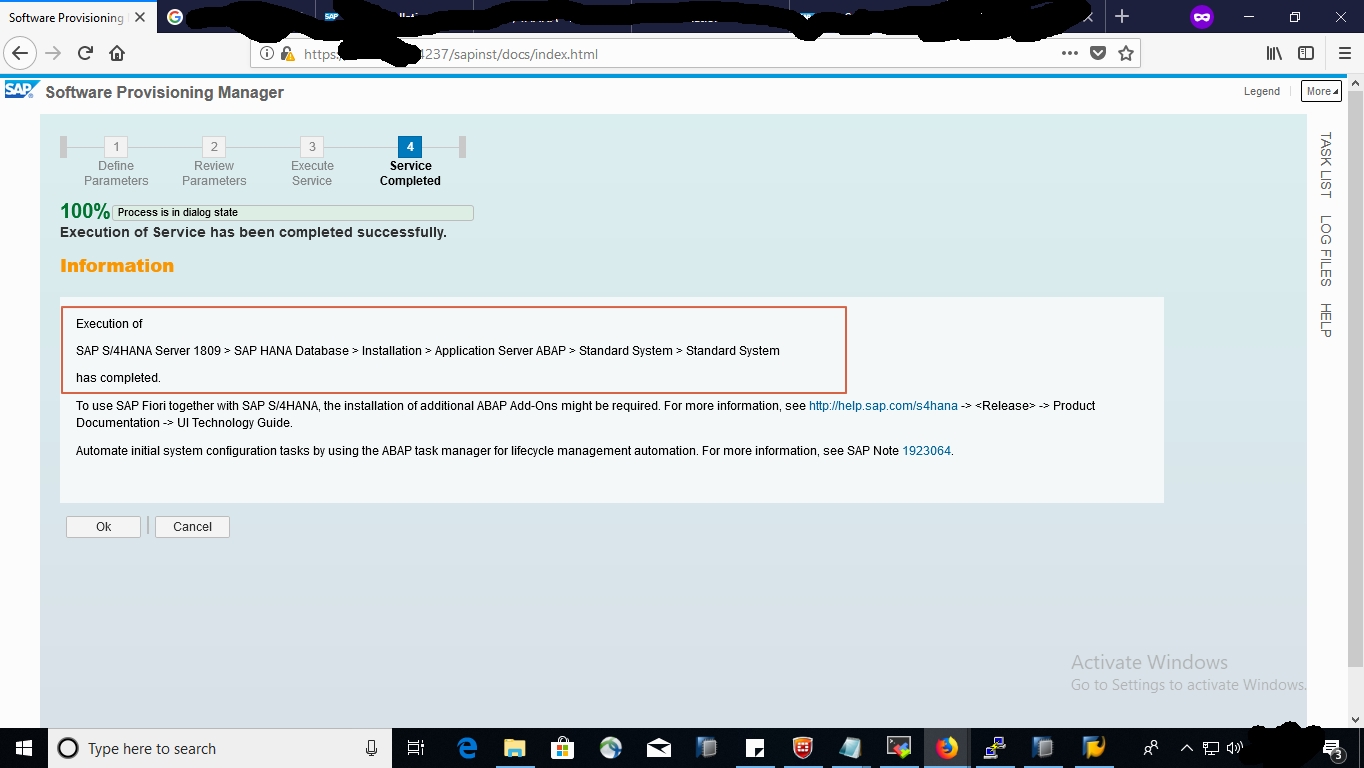1364x768 pixels.
Task: Open the TASK LIST side panel
Action: (1325, 164)
